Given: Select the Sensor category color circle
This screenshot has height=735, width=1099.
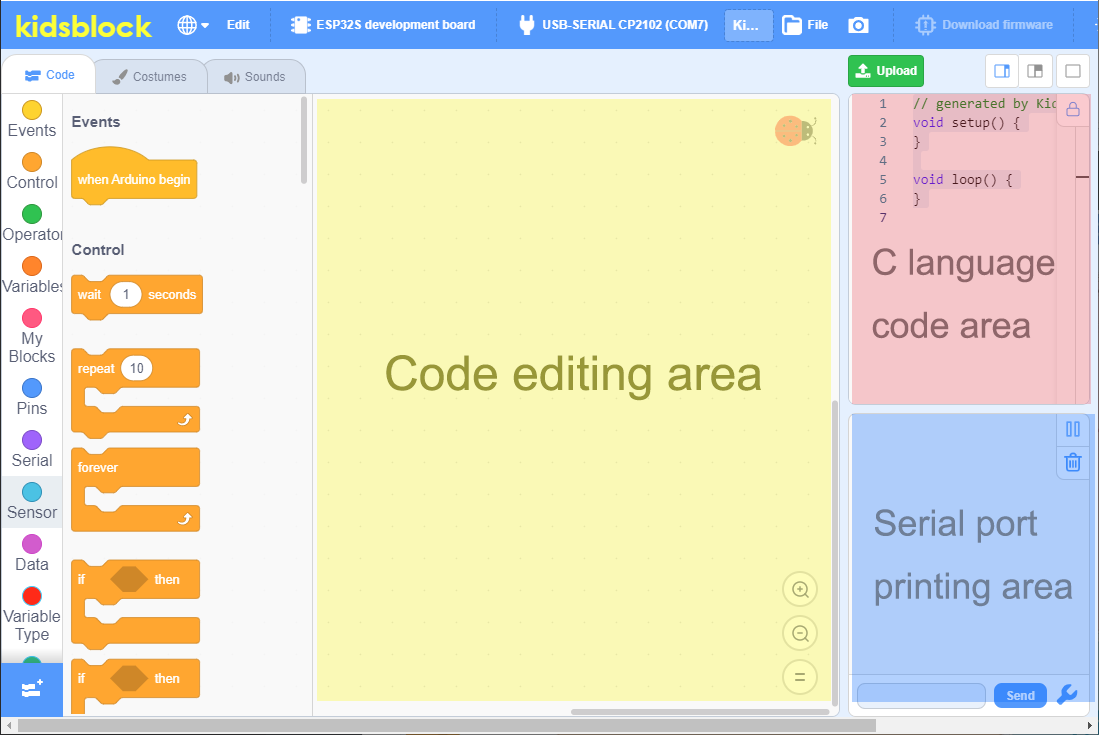Looking at the screenshot, I should [32, 492].
